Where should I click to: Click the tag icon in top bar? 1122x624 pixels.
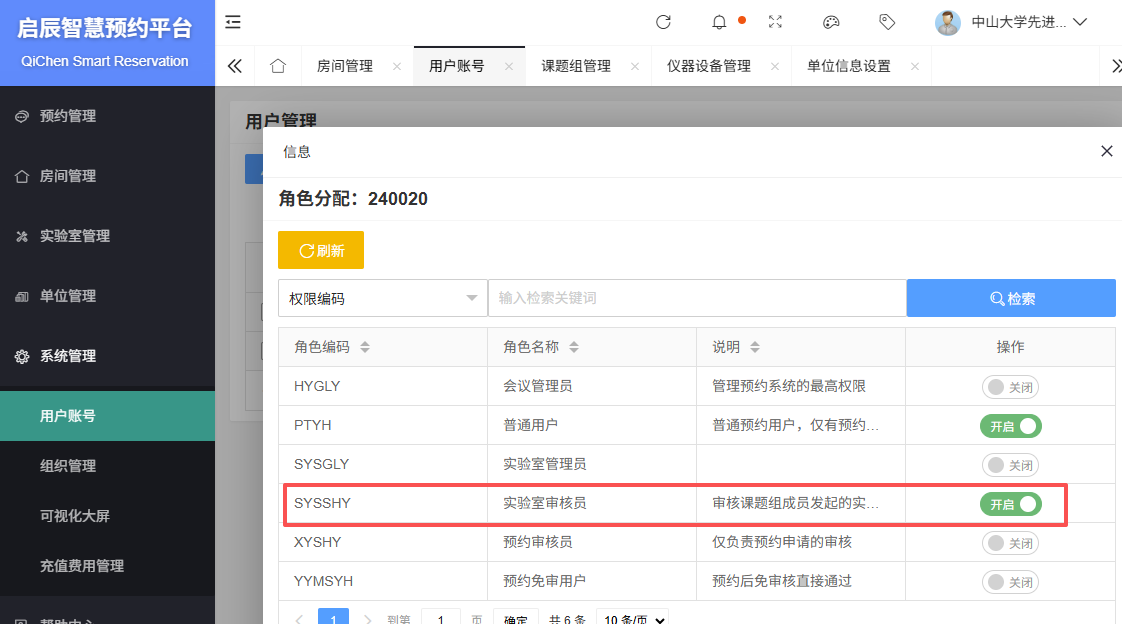tap(887, 22)
